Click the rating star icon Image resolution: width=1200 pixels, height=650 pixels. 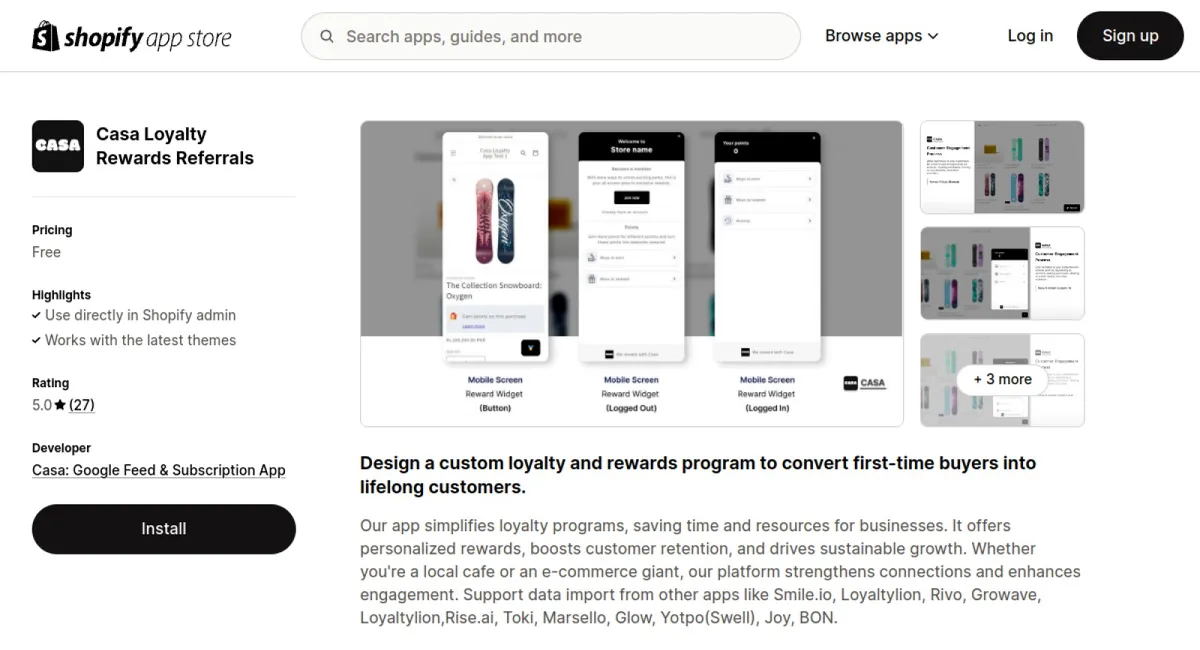point(60,405)
